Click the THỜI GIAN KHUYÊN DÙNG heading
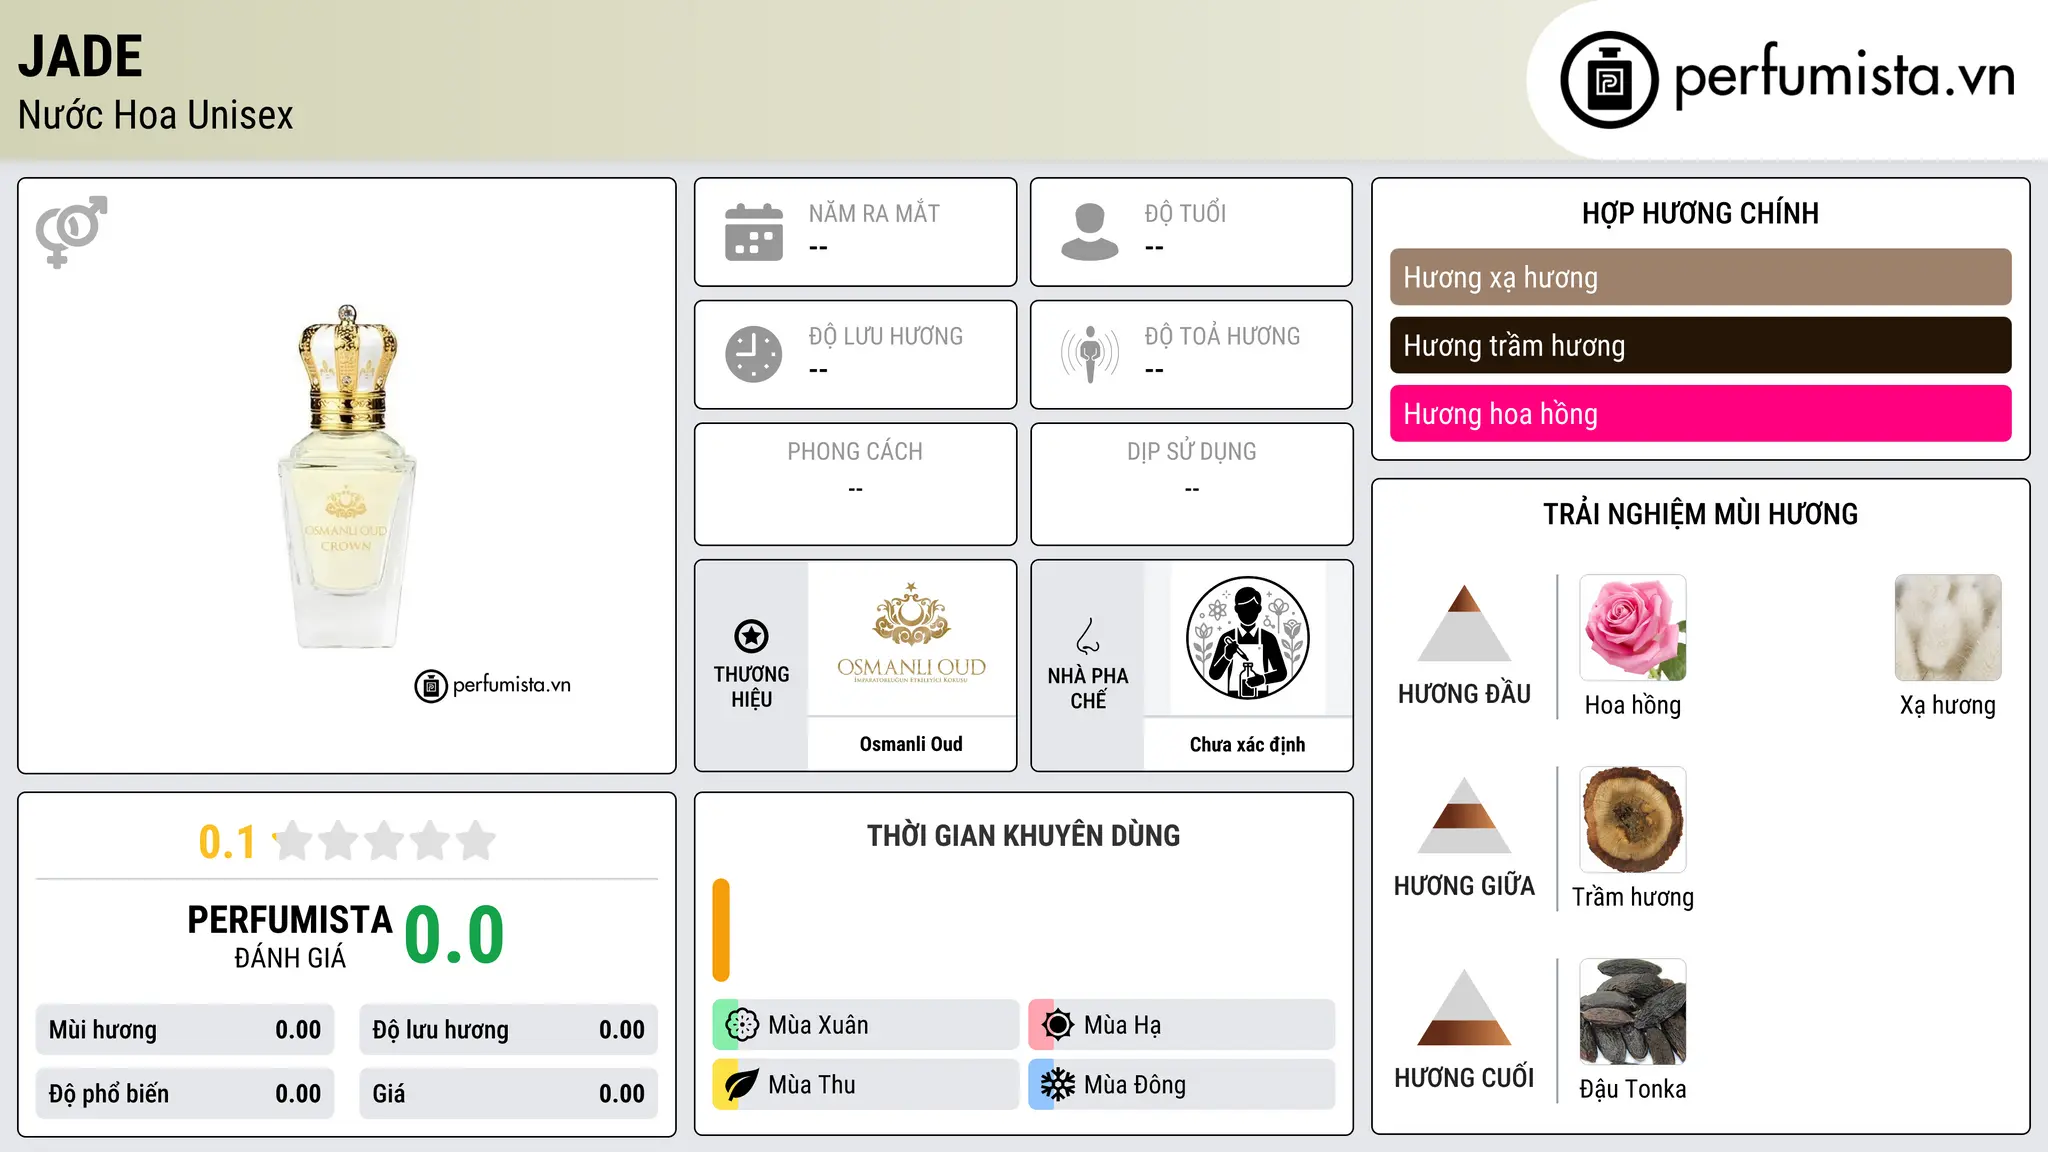This screenshot has width=2048, height=1152. (1023, 835)
